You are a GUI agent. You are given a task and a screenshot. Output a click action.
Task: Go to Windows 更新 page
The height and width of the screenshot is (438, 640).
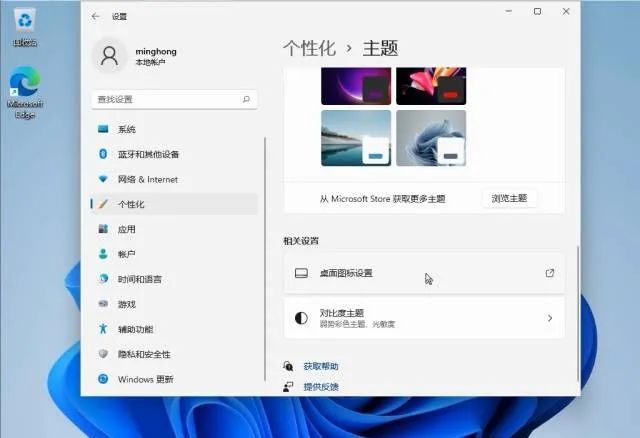point(175,379)
